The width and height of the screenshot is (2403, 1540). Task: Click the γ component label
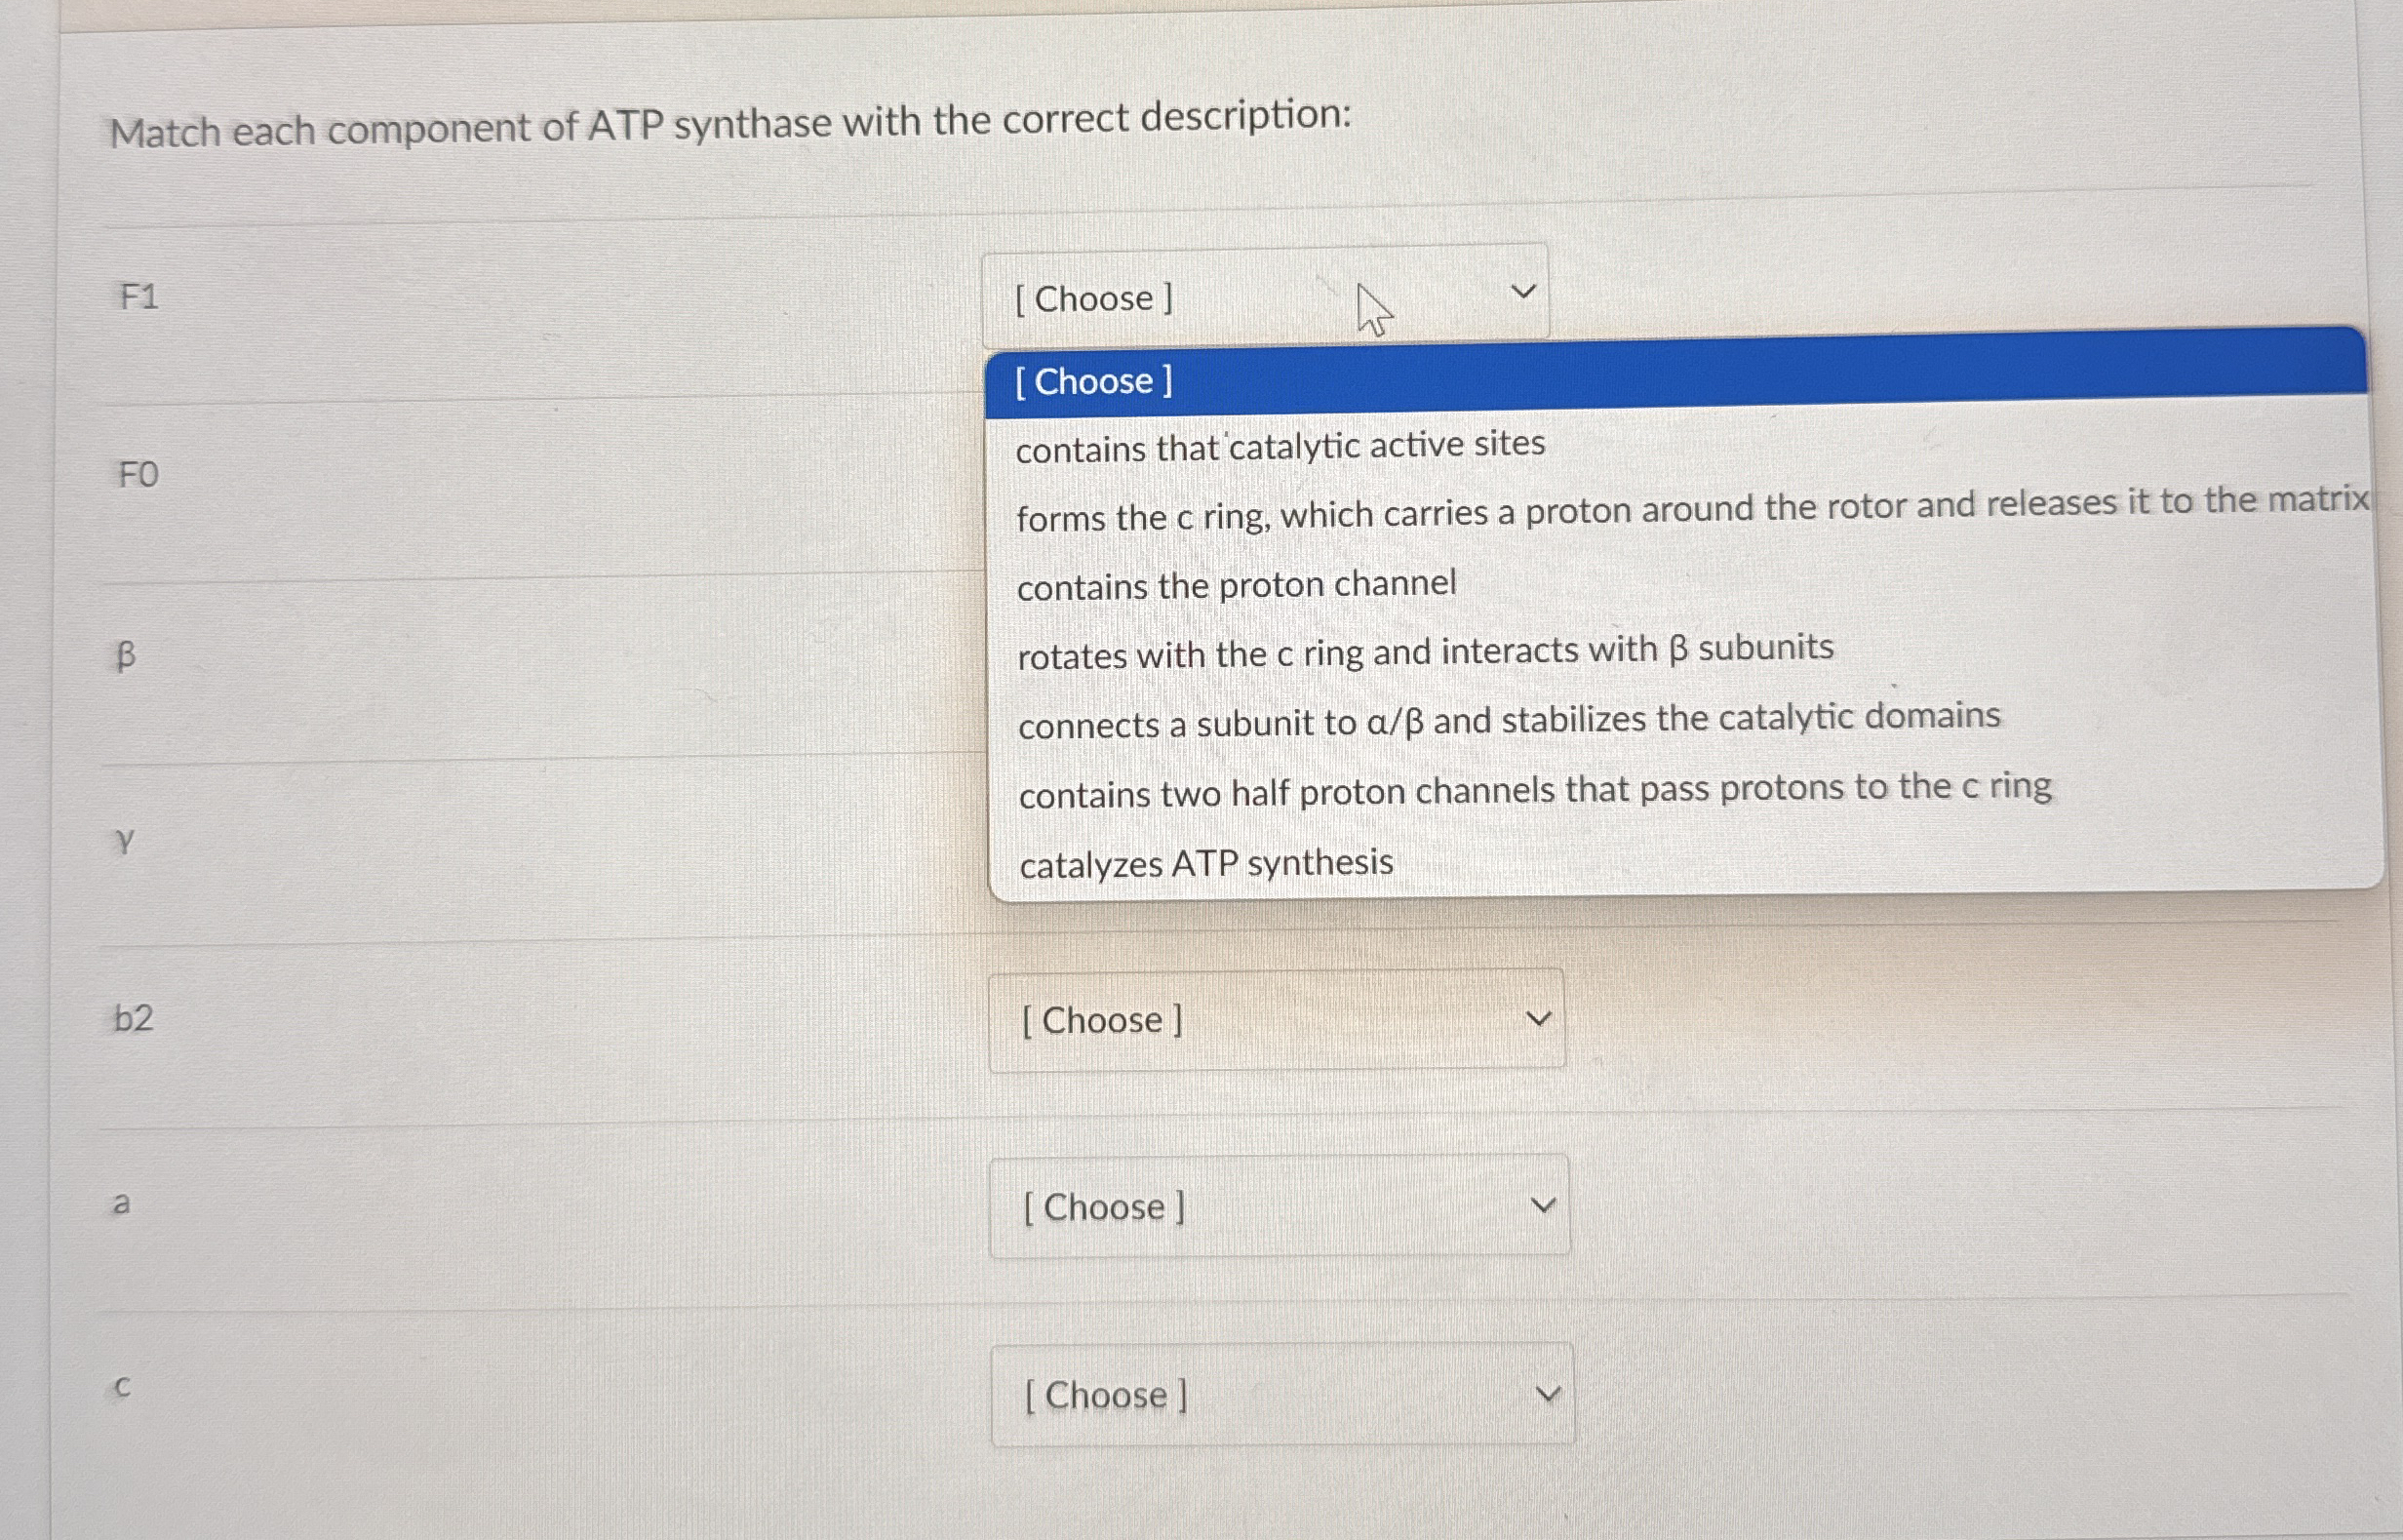[124, 840]
